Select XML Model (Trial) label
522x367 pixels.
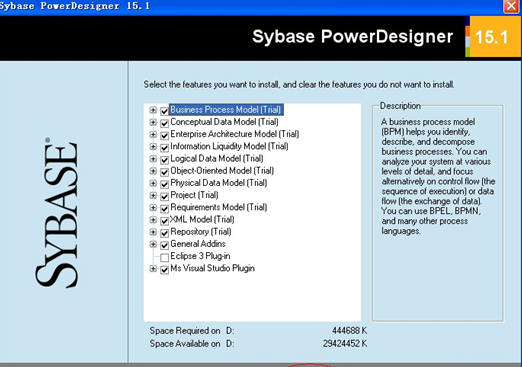(x=202, y=219)
